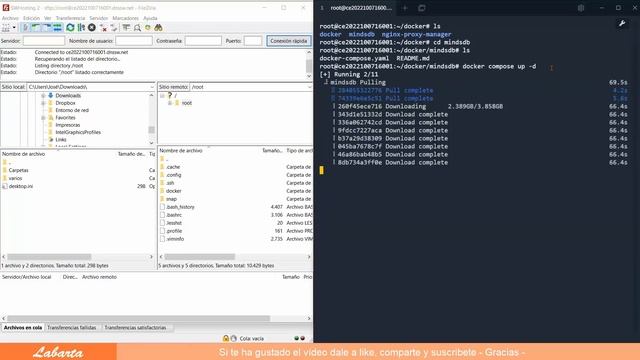The height and width of the screenshot is (360, 640).
Task: Open the Transferencia menu
Action: pos(70,18)
